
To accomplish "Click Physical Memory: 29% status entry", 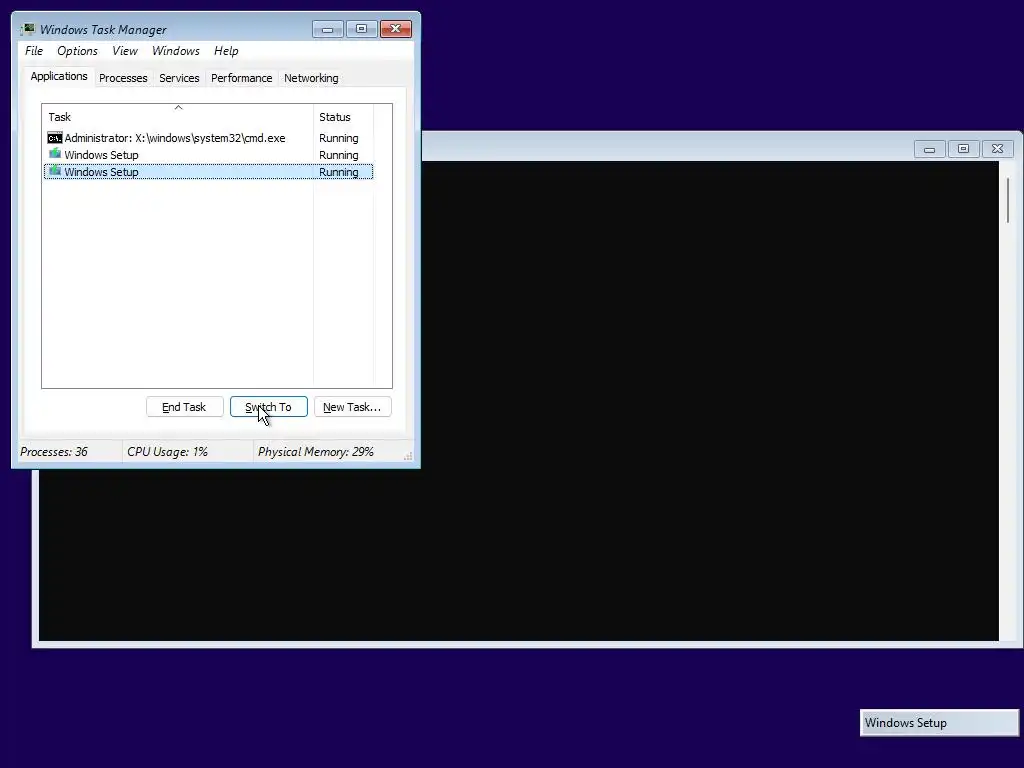I will point(315,452).
